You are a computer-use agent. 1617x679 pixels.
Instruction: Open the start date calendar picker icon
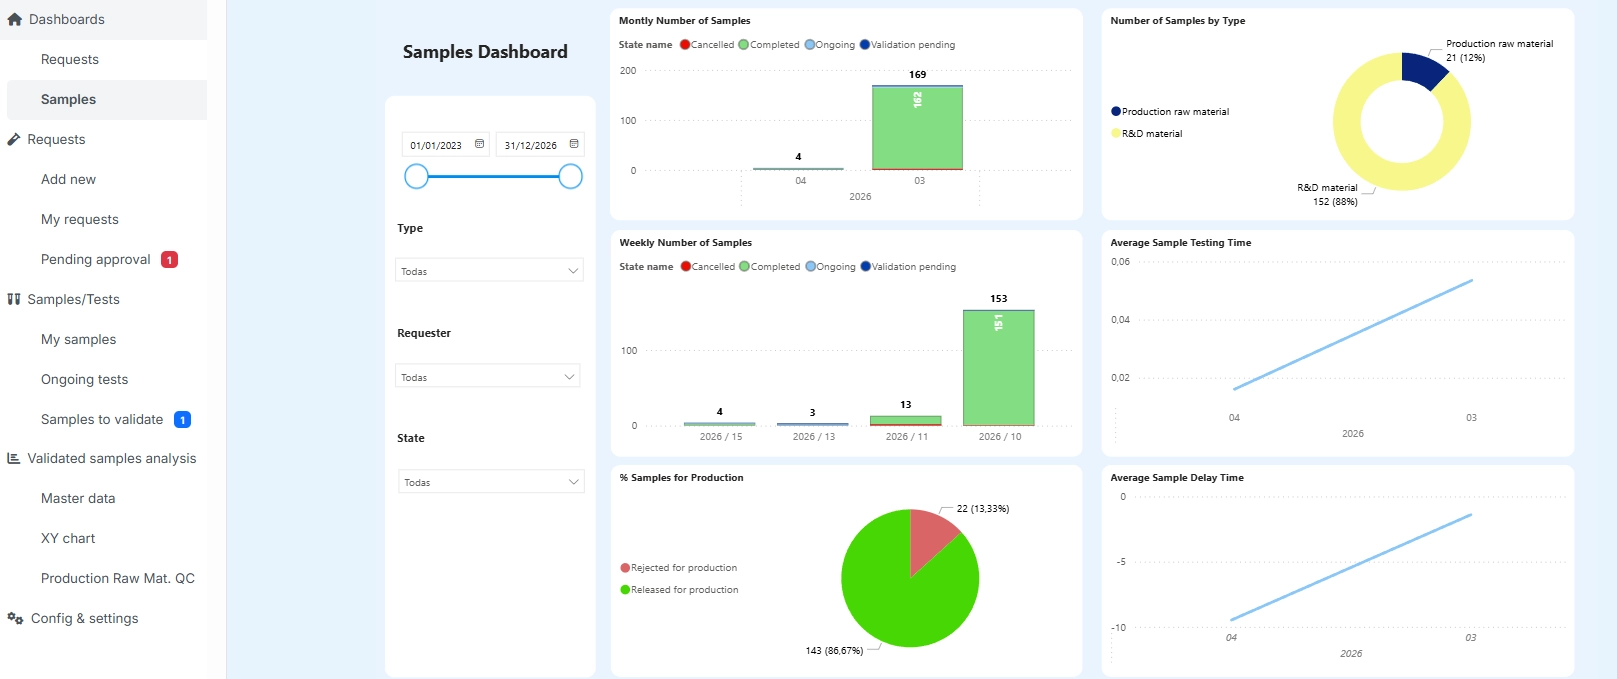[479, 144]
